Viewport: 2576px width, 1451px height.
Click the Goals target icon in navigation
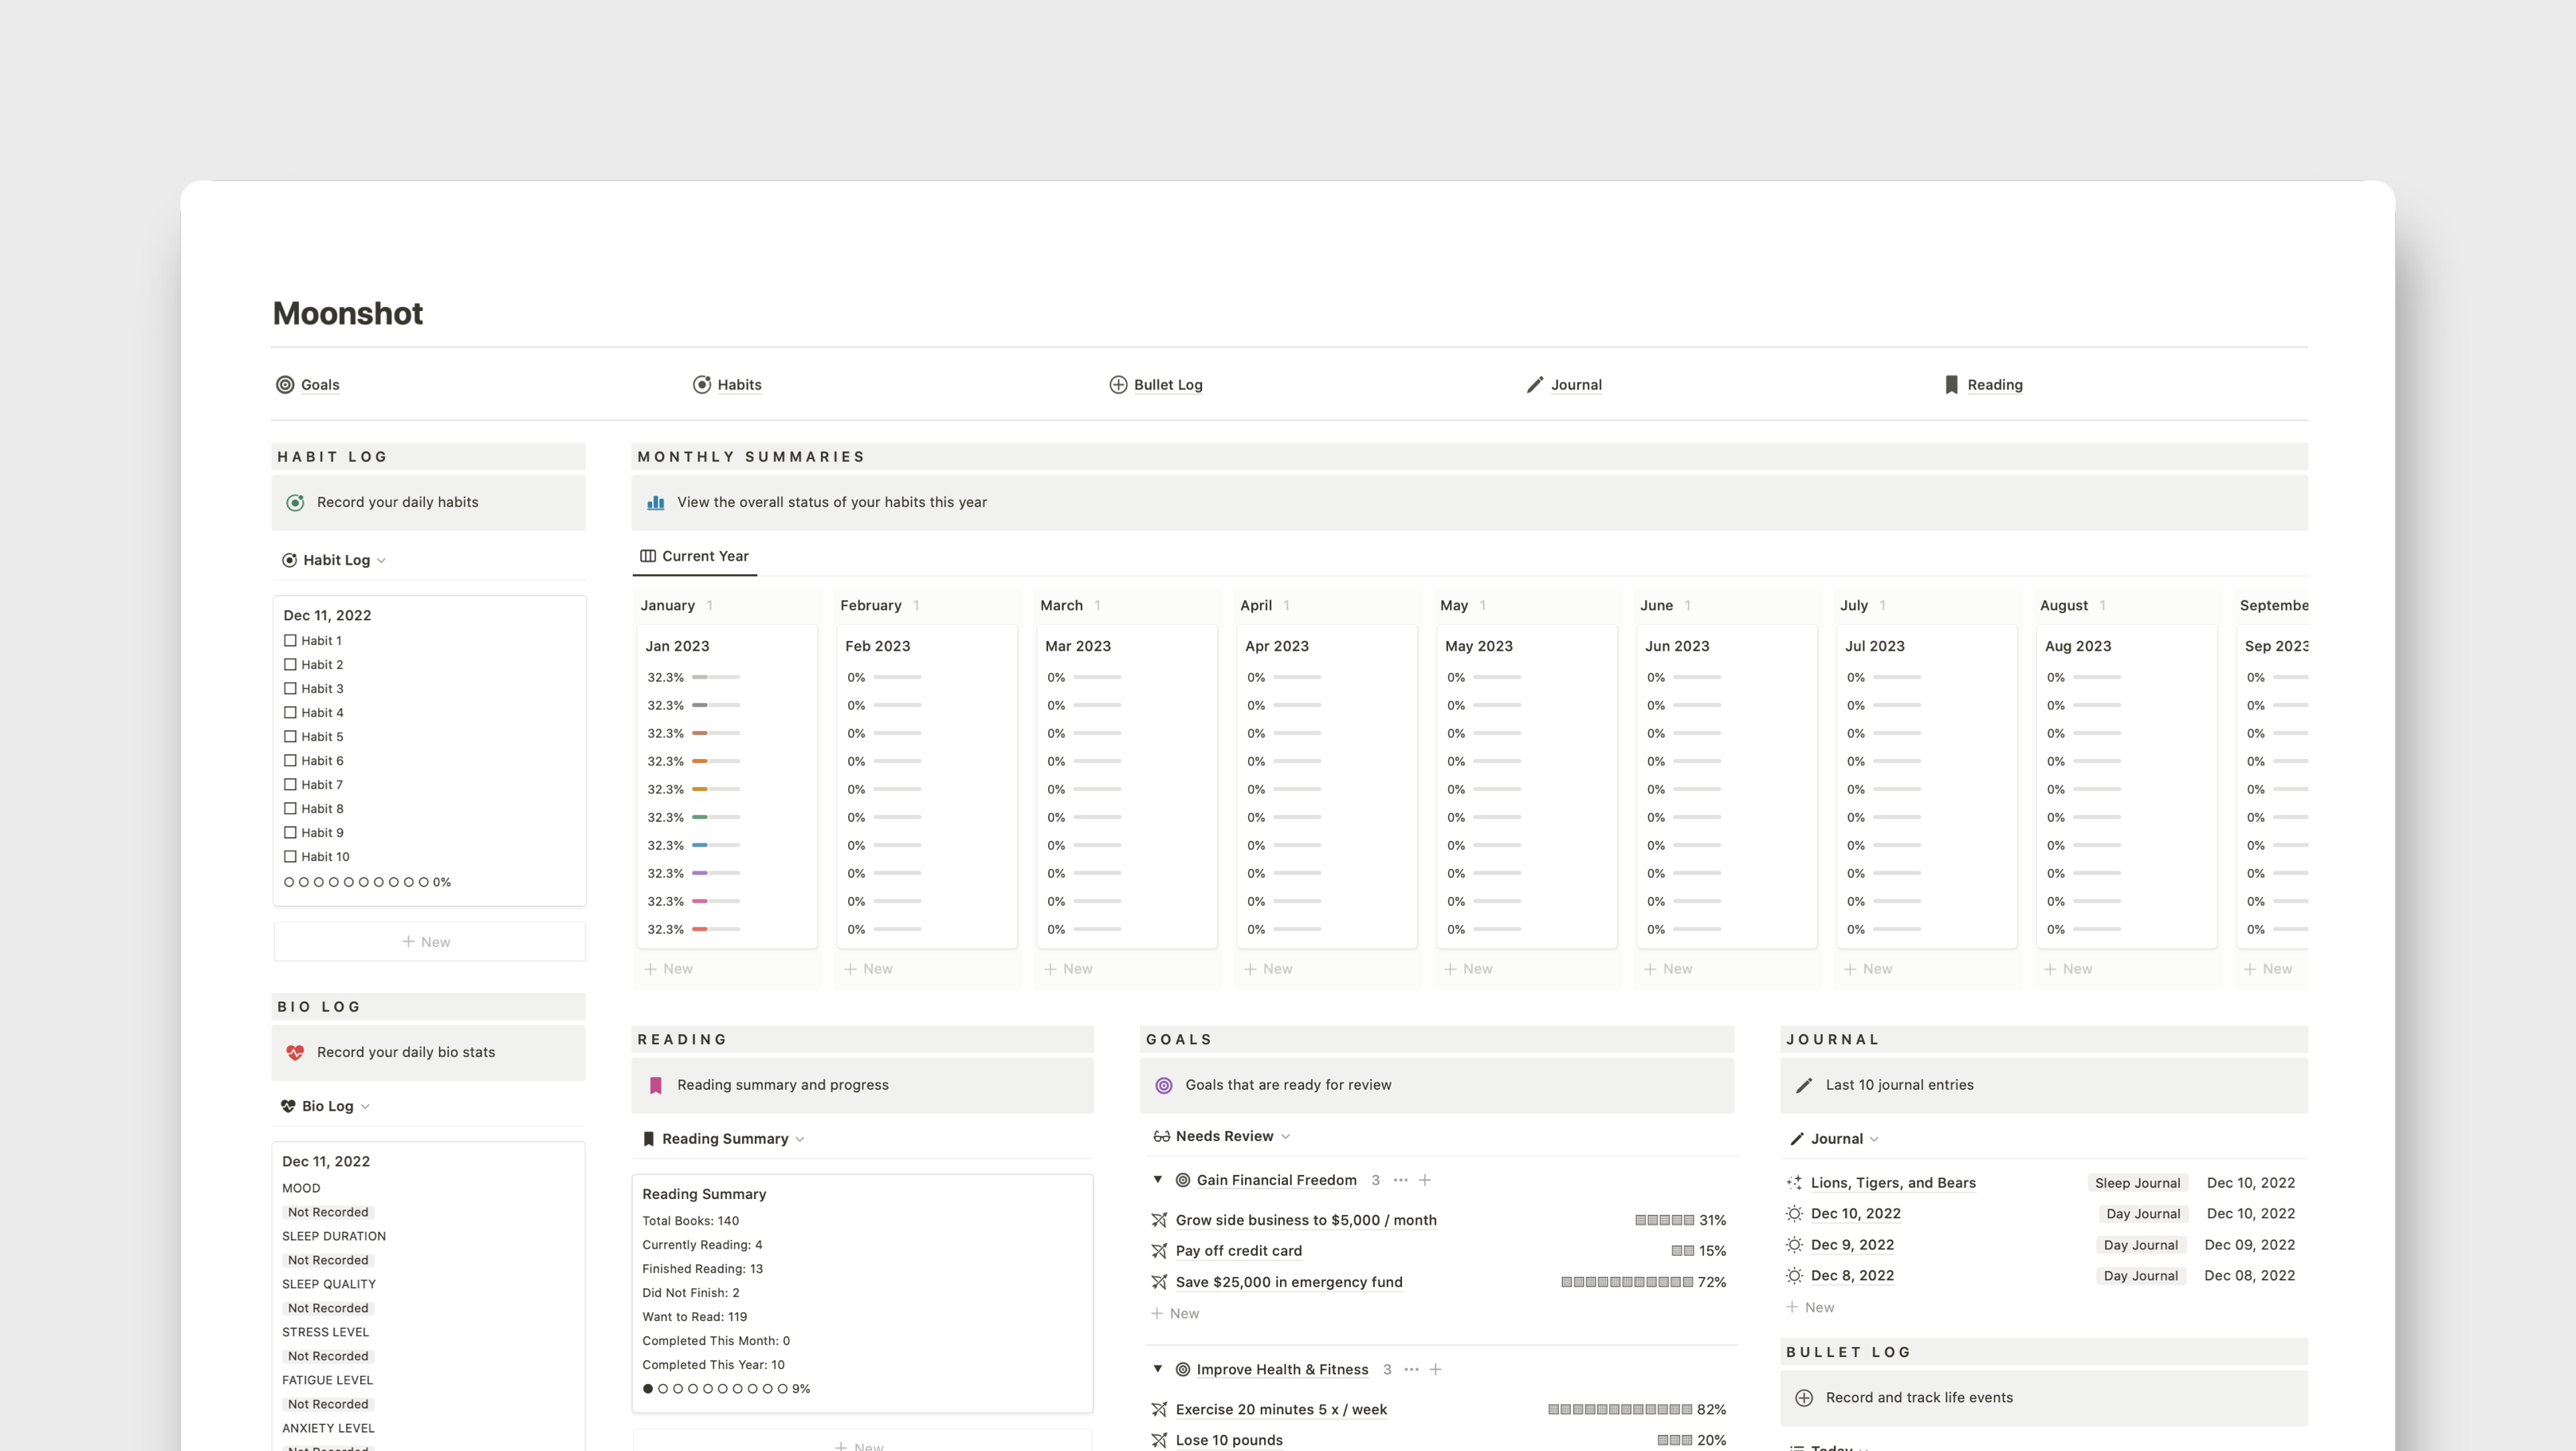285,385
